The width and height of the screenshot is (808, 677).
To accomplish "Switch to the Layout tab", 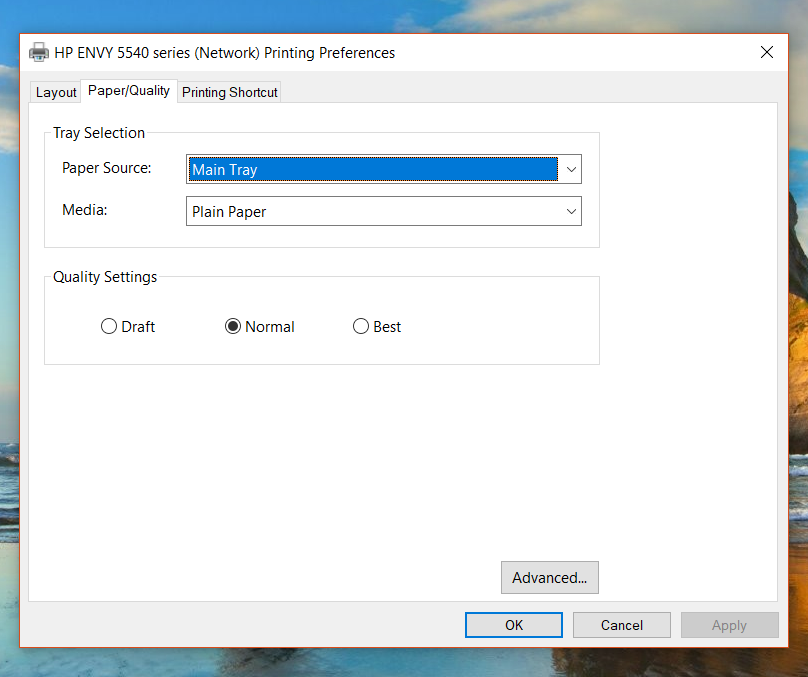I will [x=56, y=92].
